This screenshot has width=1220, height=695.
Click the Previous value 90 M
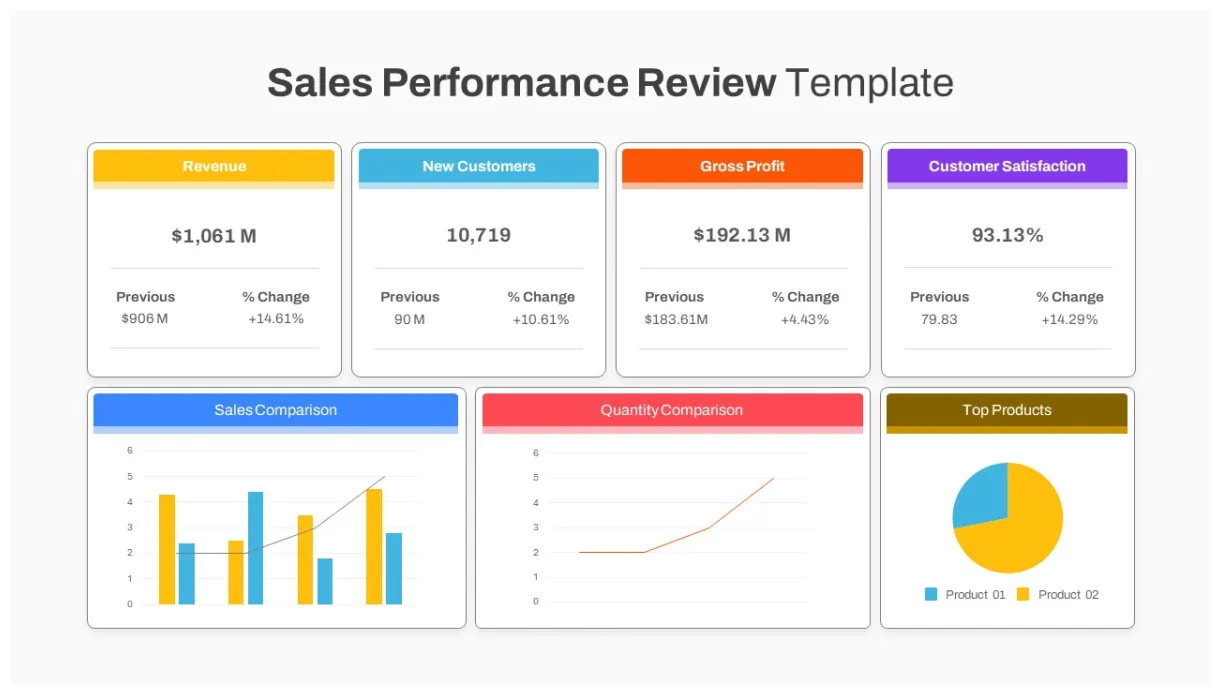coord(410,319)
